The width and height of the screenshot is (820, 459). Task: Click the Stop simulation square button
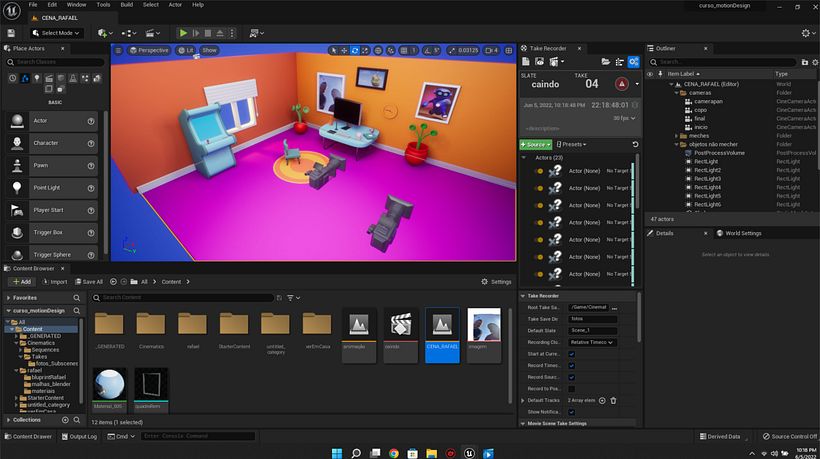point(208,33)
